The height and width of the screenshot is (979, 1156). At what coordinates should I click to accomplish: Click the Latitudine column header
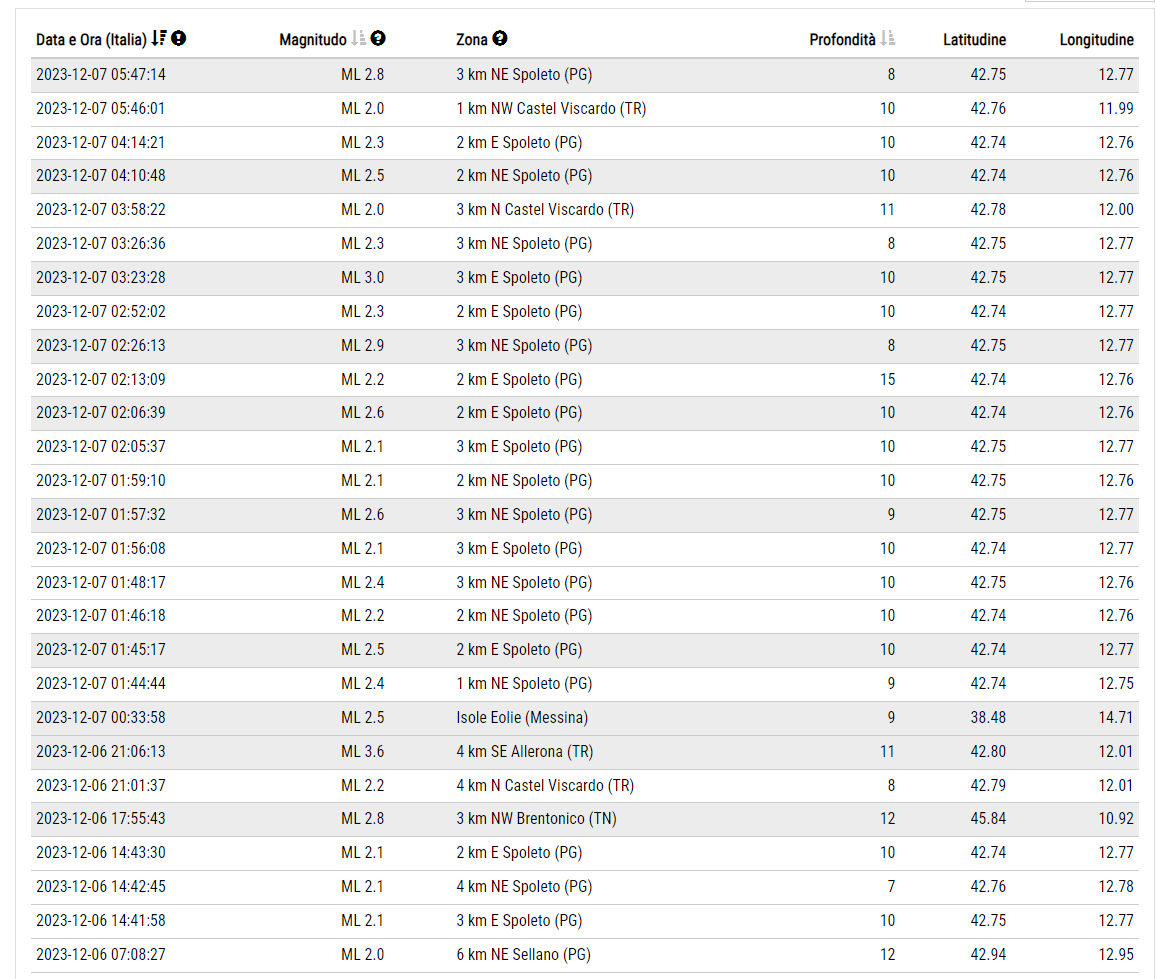pos(974,40)
